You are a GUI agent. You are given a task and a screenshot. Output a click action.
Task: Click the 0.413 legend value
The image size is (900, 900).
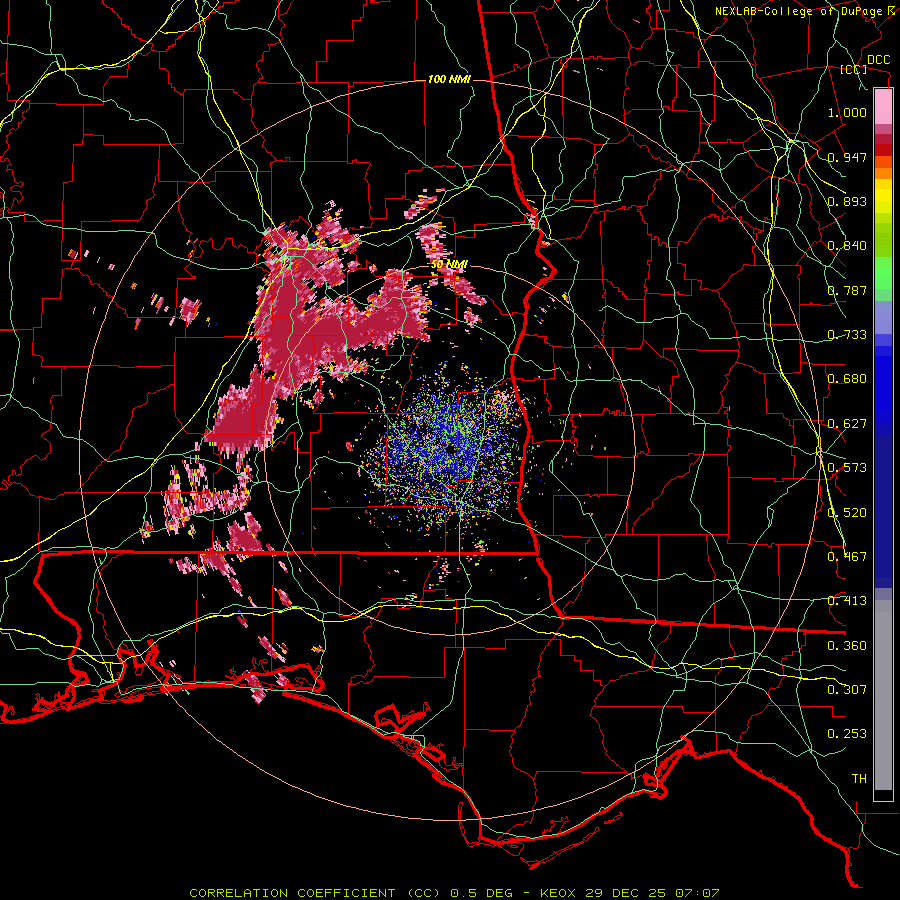tap(847, 601)
